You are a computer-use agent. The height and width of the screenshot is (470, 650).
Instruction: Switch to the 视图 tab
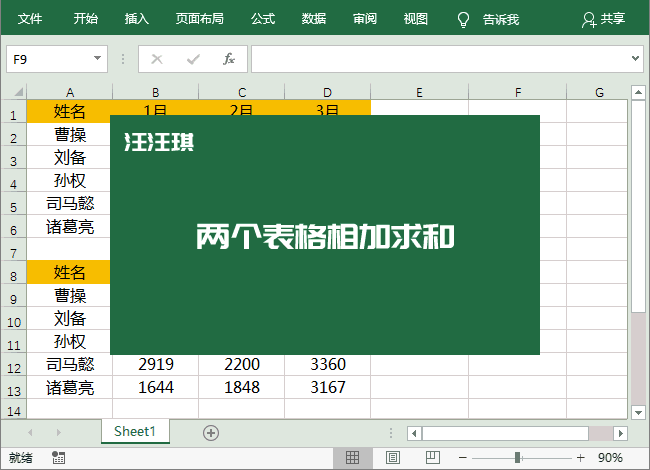416,19
